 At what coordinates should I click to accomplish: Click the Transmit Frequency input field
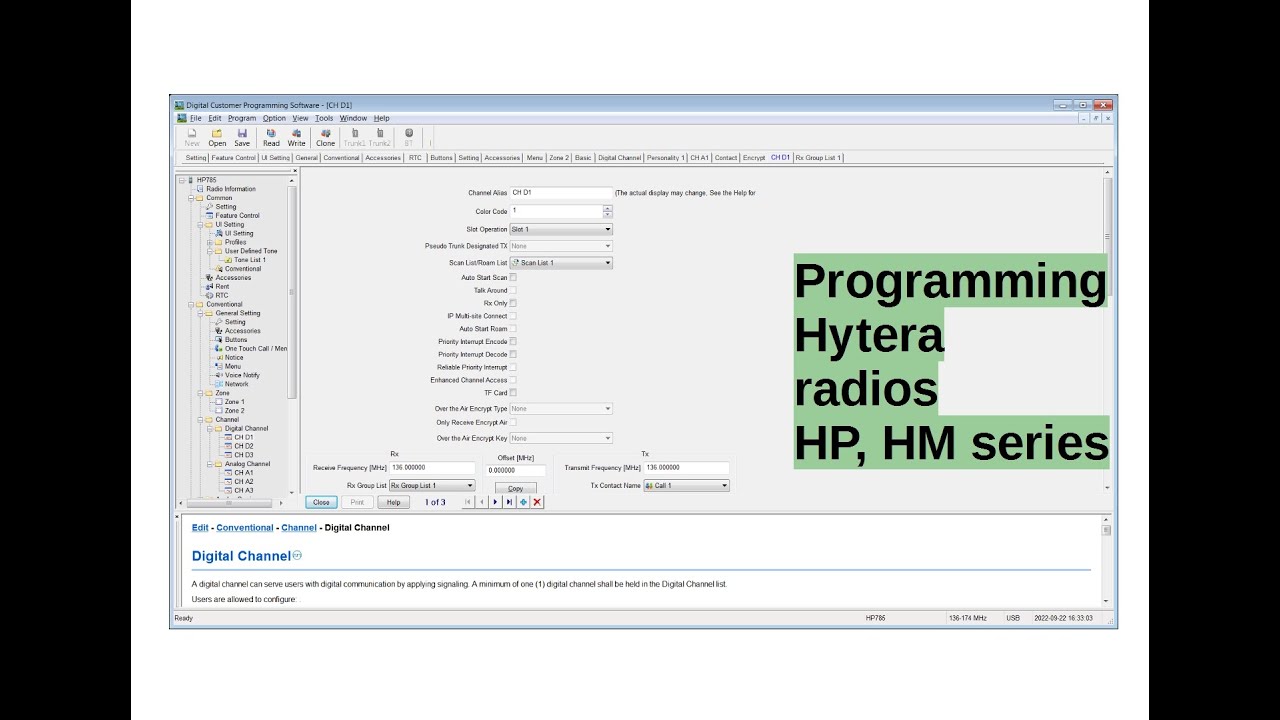(x=686, y=467)
